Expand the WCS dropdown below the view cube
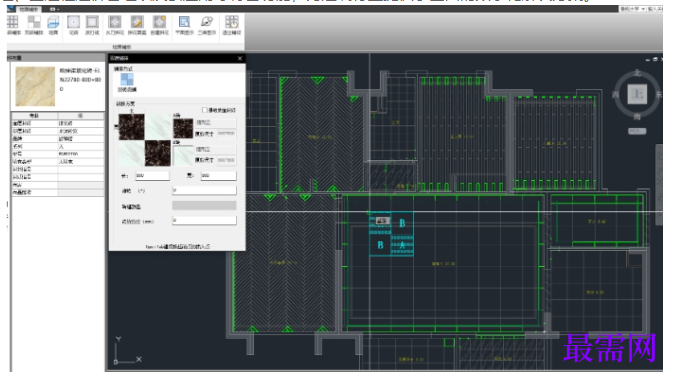This screenshot has height=379, width=675. pos(637,131)
